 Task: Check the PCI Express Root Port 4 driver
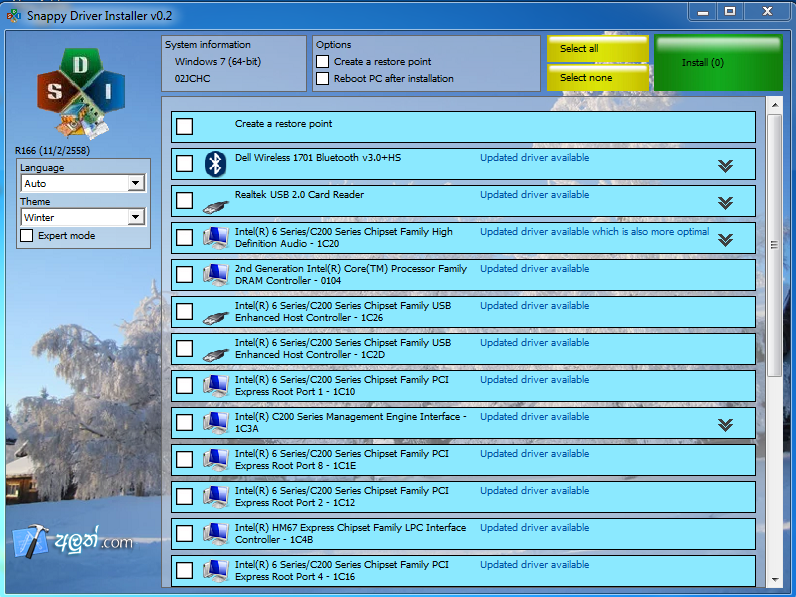pos(184,571)
